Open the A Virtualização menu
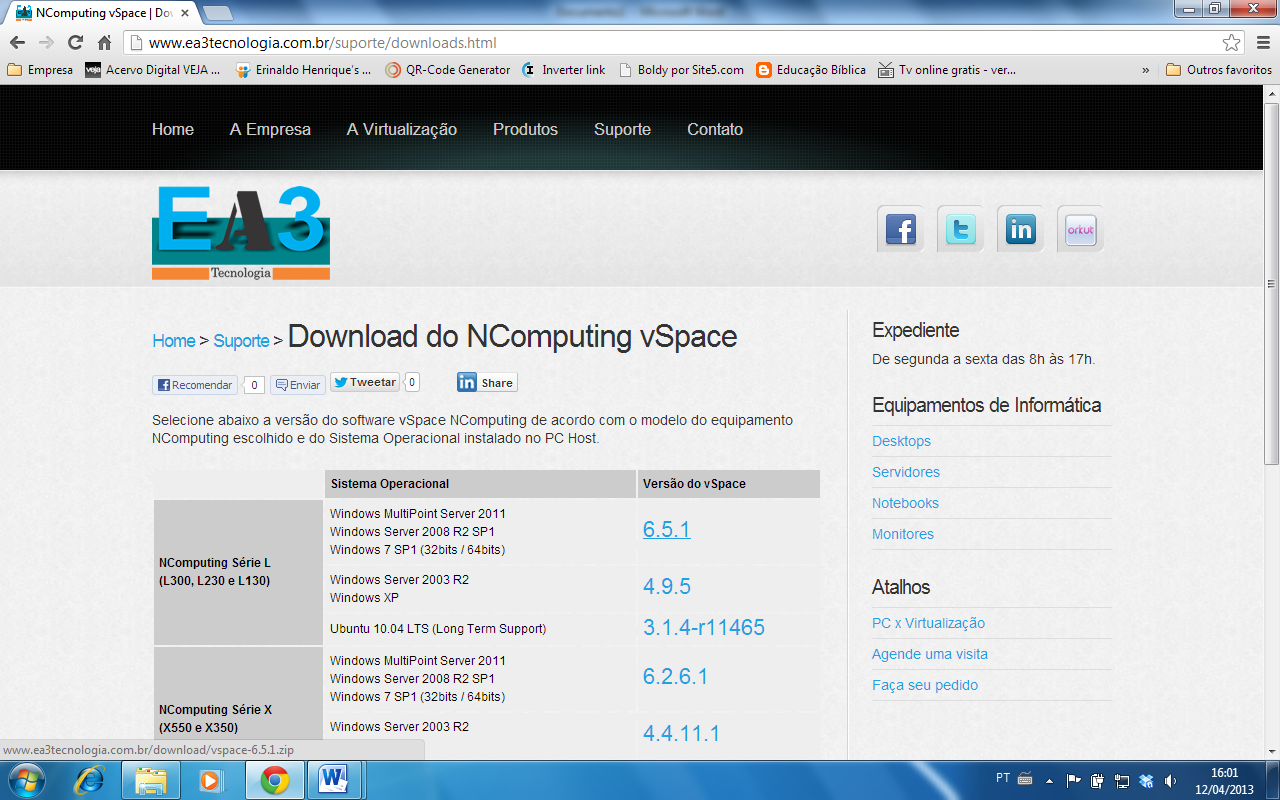Viewport: 1280px width, 800px height. pyautogui.click(x=402, y=129)
